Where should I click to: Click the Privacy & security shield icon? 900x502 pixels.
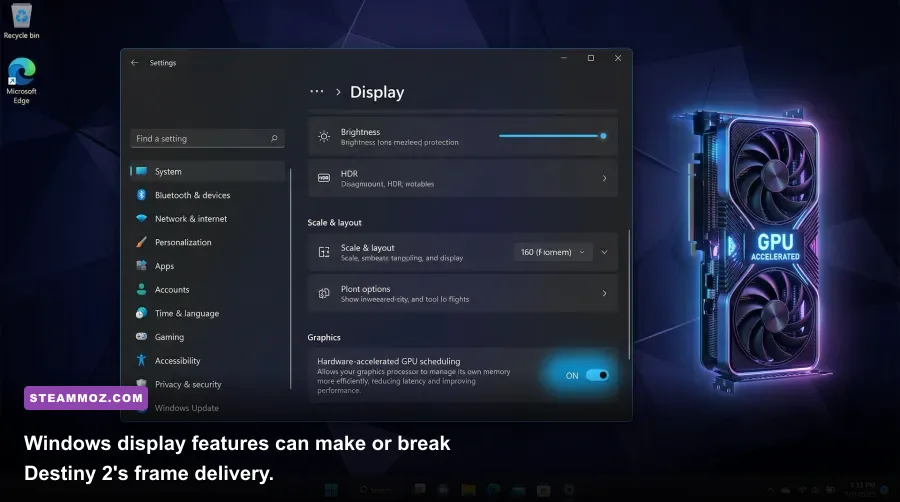click(x=141, y=383)
